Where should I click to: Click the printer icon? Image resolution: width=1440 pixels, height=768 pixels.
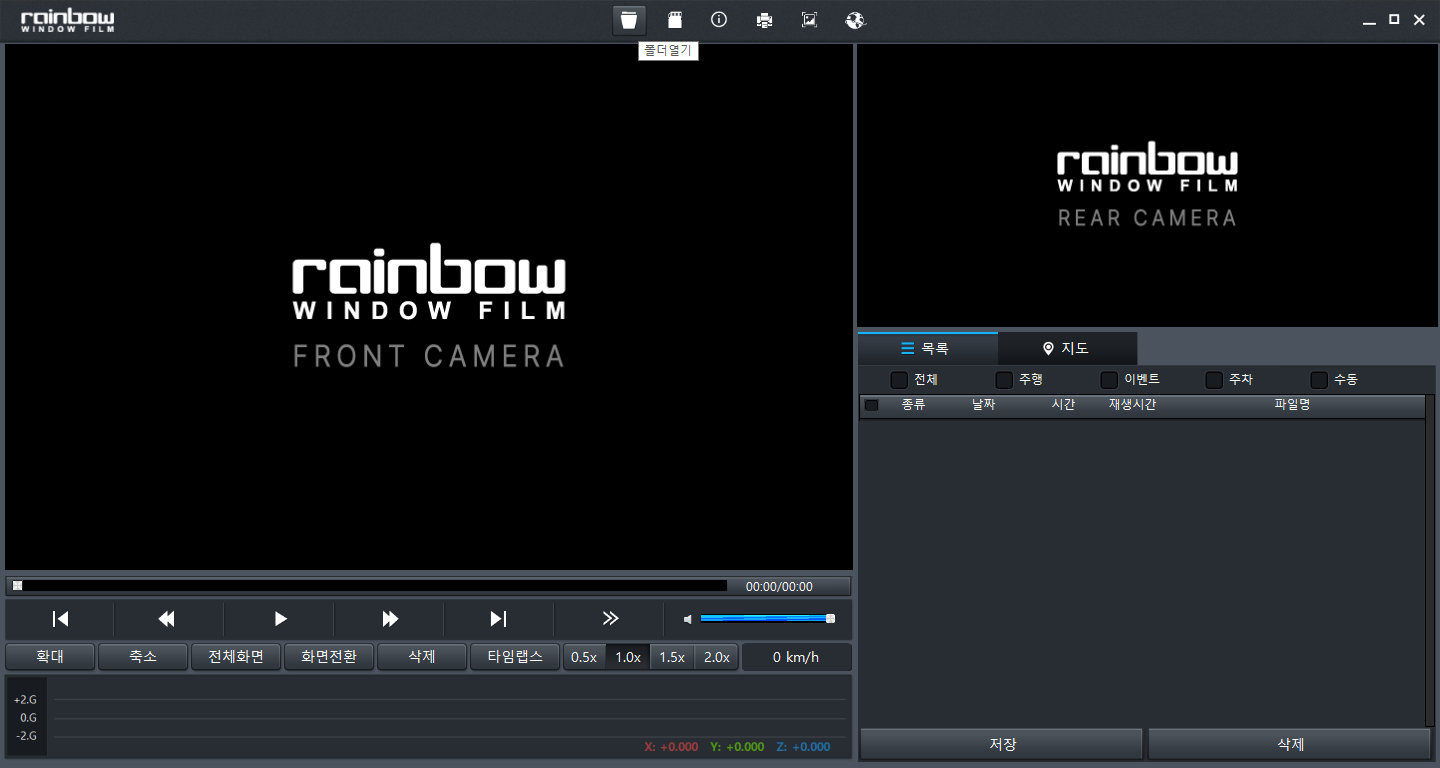[x=764, y=20]
